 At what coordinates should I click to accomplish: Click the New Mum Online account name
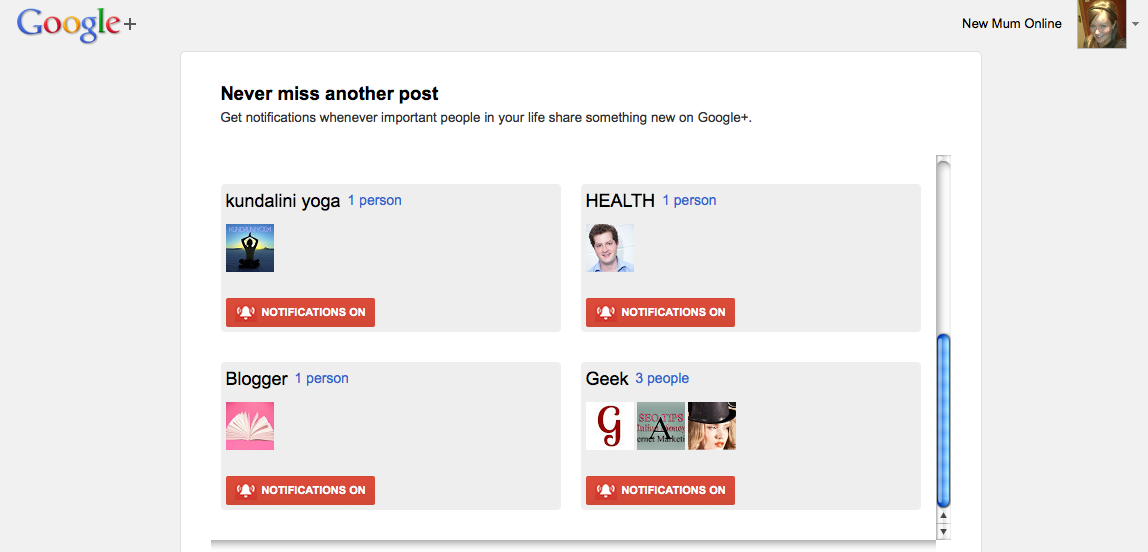pyautogui.click(x=1011, y=23)
